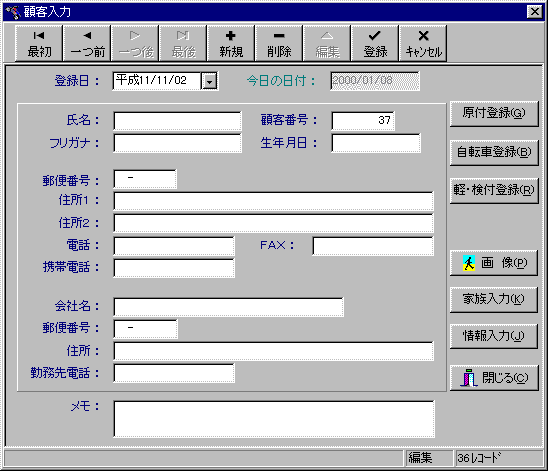Open 自転車登録(B) registration
The width and height of the screenshot is (548, 471).
494,152
